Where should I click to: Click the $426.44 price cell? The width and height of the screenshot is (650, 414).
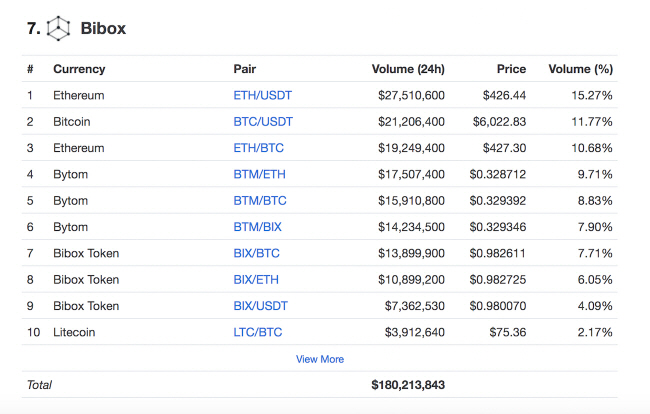[504, 95]
